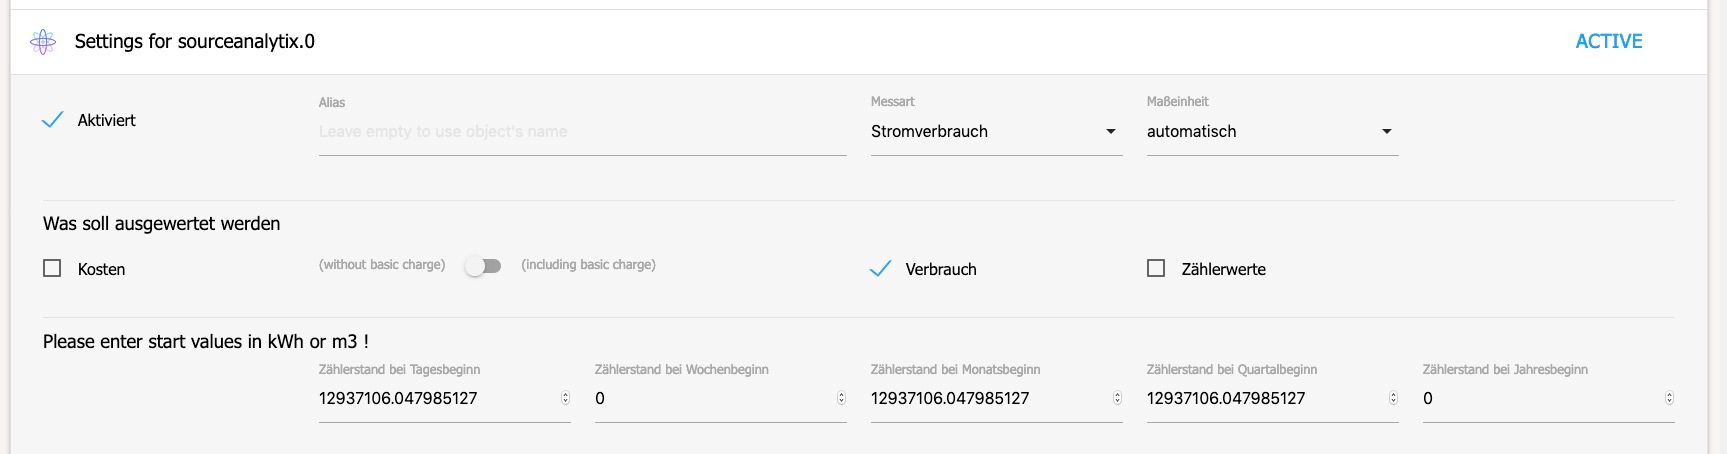This screenshot has height=454, width=1727.
Task: Enable the Kosten checkbox
Action: pos(52,268)
